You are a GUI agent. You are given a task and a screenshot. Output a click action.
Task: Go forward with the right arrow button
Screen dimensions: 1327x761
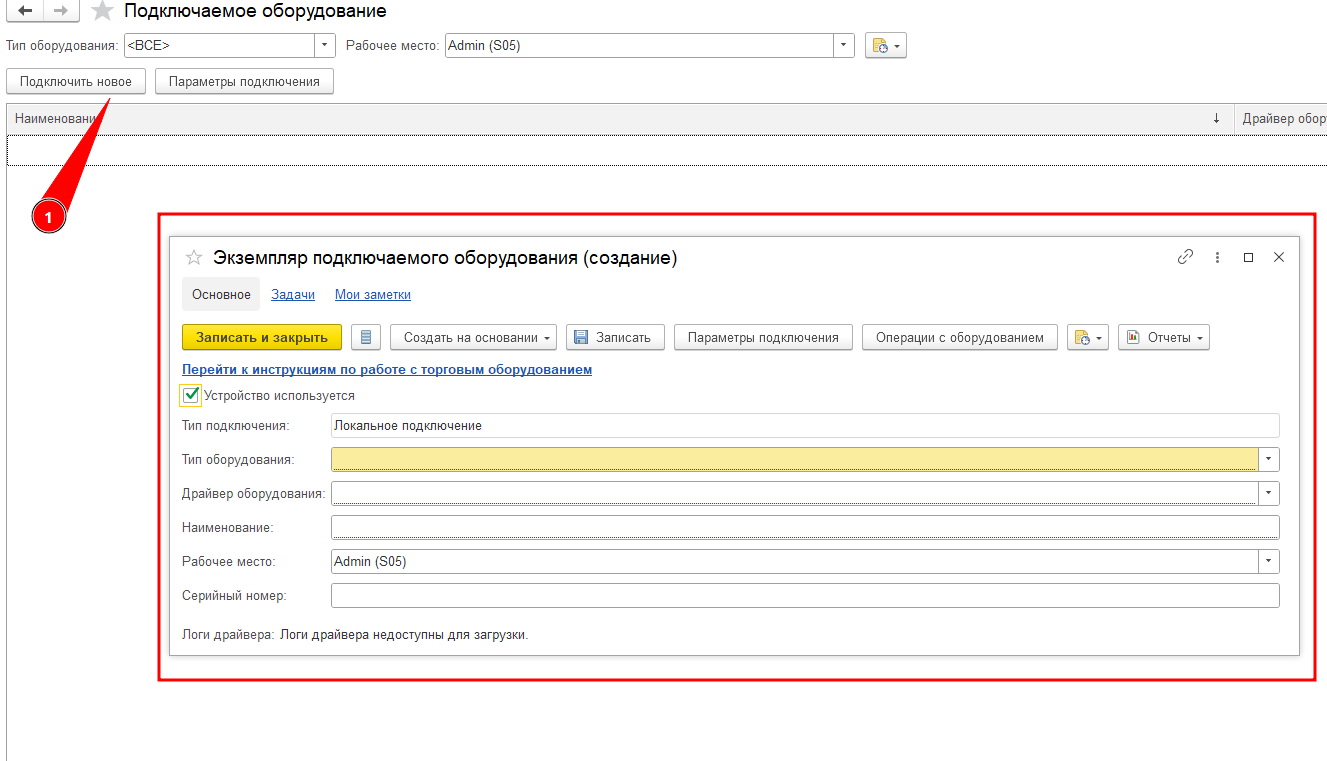point(62,11)
